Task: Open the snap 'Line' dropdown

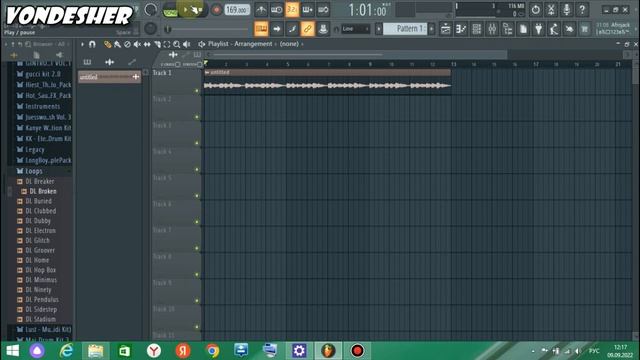Action: pos(355,29)
